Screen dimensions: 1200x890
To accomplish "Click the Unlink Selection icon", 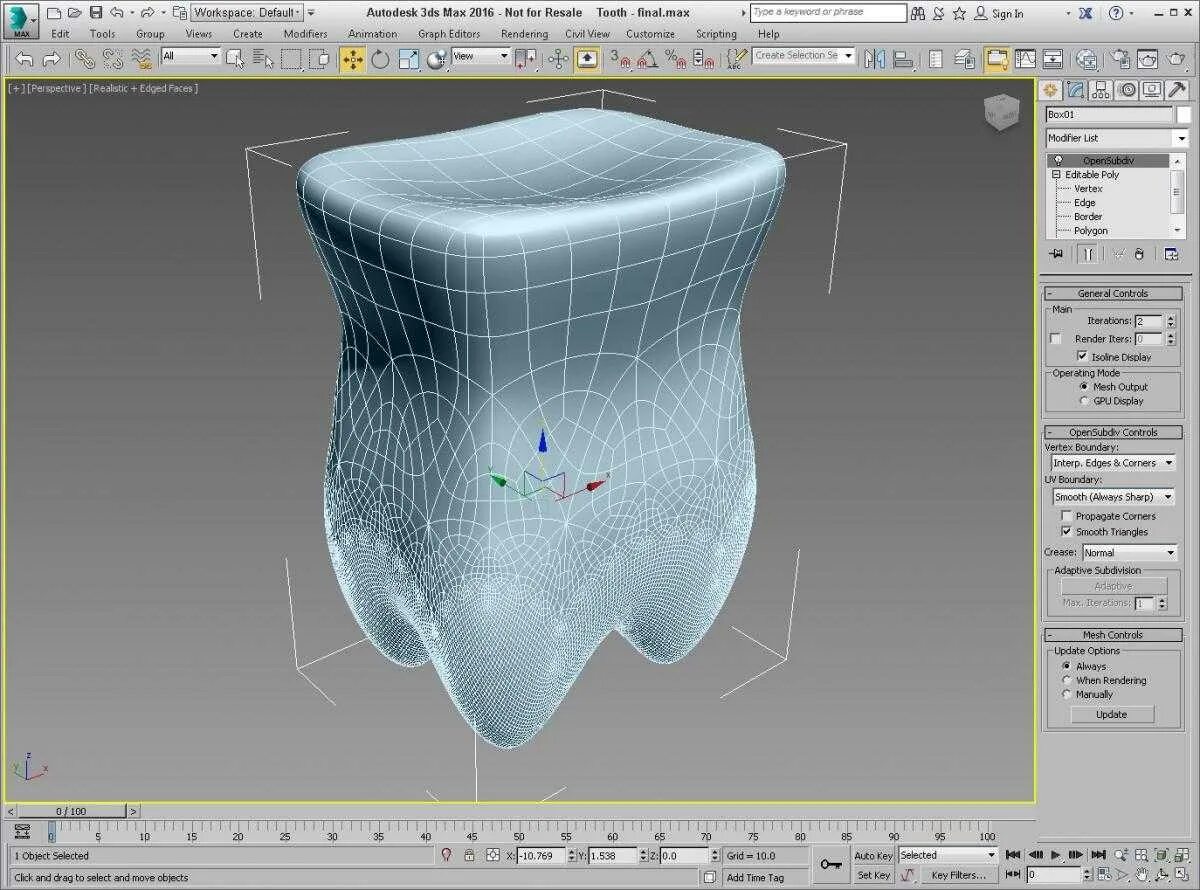I will [113, 58].
